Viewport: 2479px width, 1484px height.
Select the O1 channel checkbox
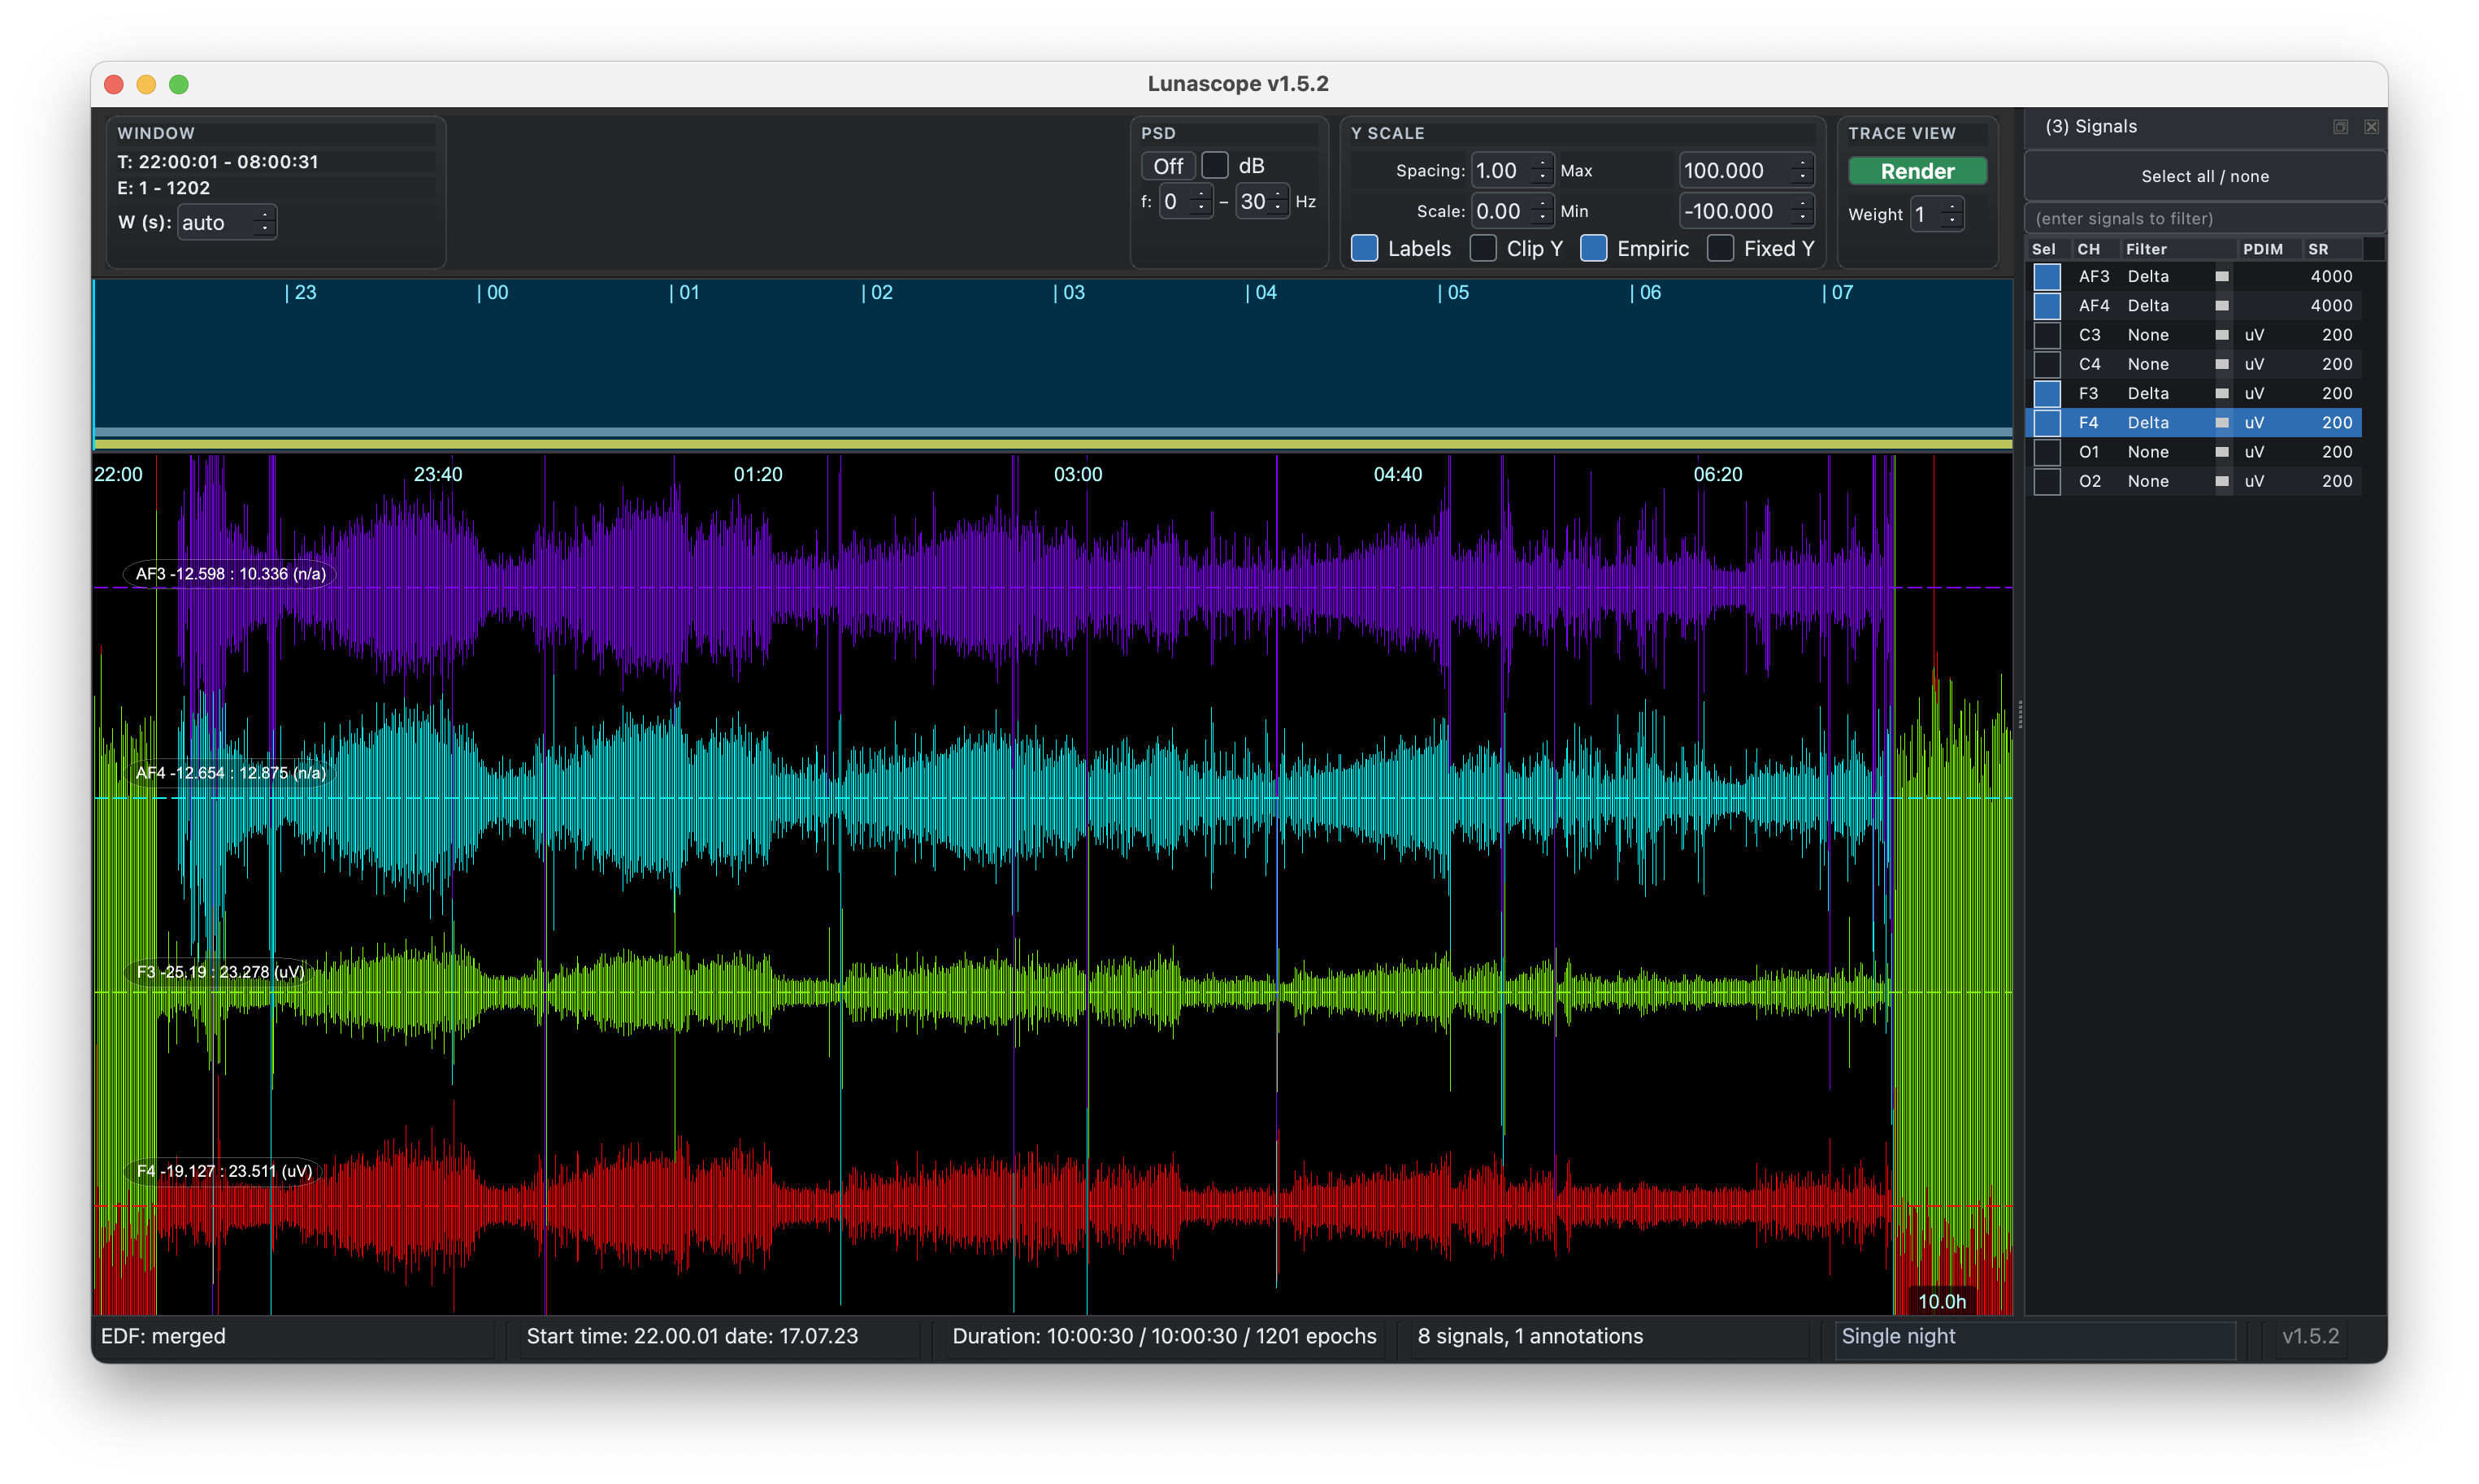(2047, 452)
